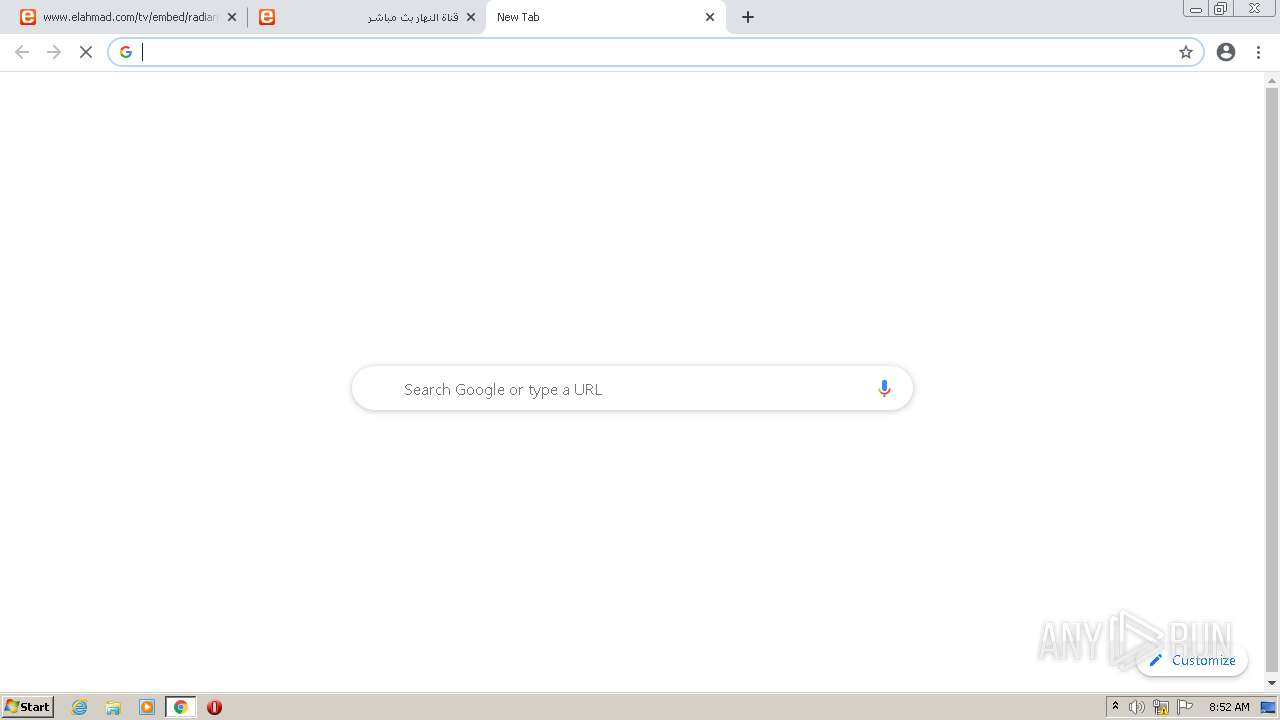Open Chrome's three-dot menu

point(1258,52)
